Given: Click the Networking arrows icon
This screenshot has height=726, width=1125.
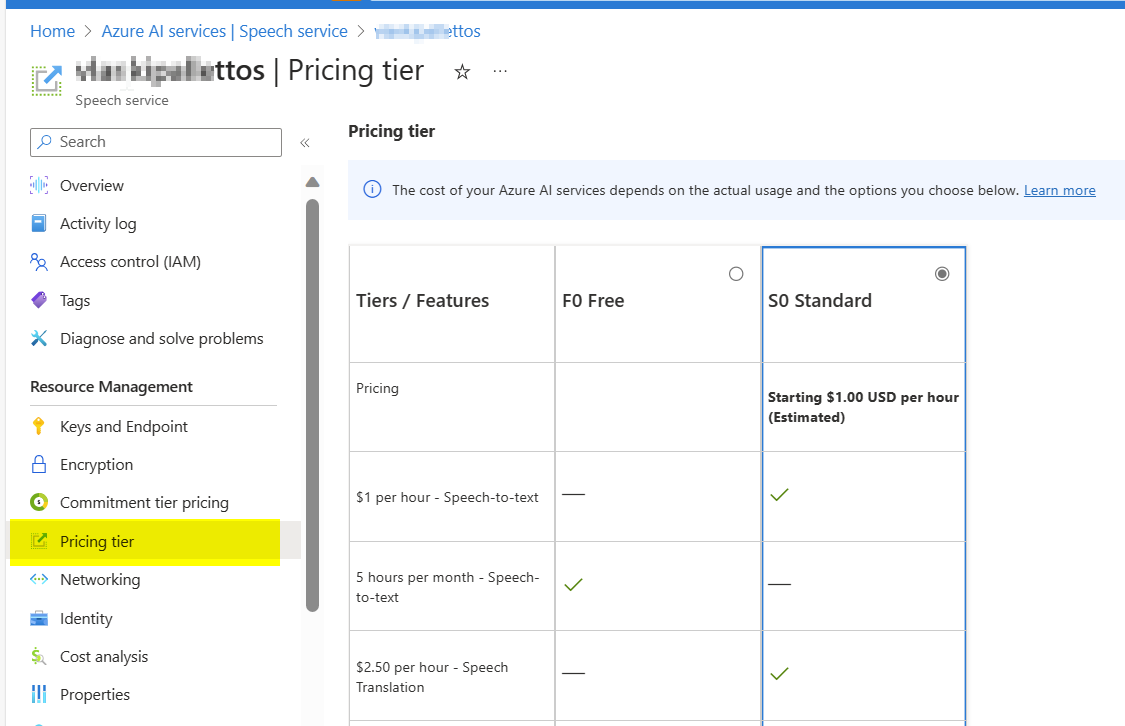Looking at the screenshot, I should [x=39, y=579].
